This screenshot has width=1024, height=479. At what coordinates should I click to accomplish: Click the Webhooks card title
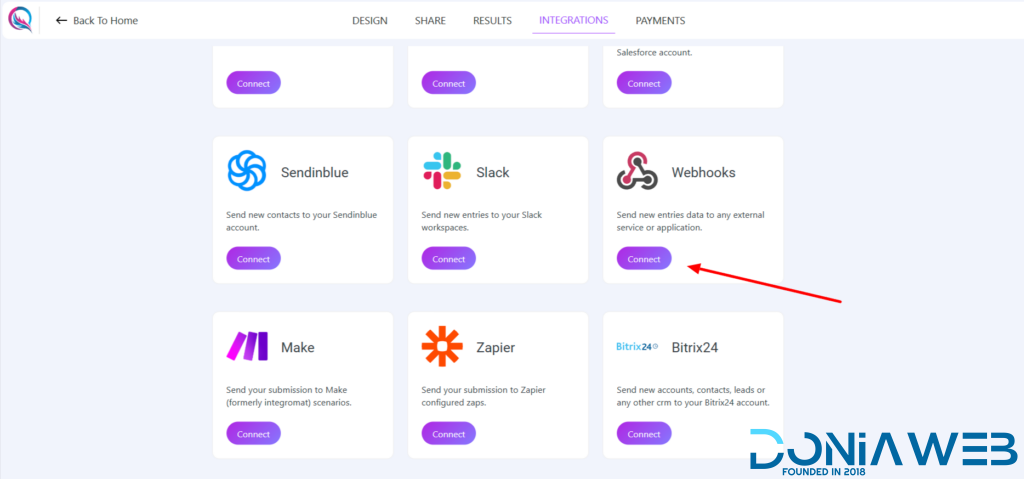(x=703, y=173)
